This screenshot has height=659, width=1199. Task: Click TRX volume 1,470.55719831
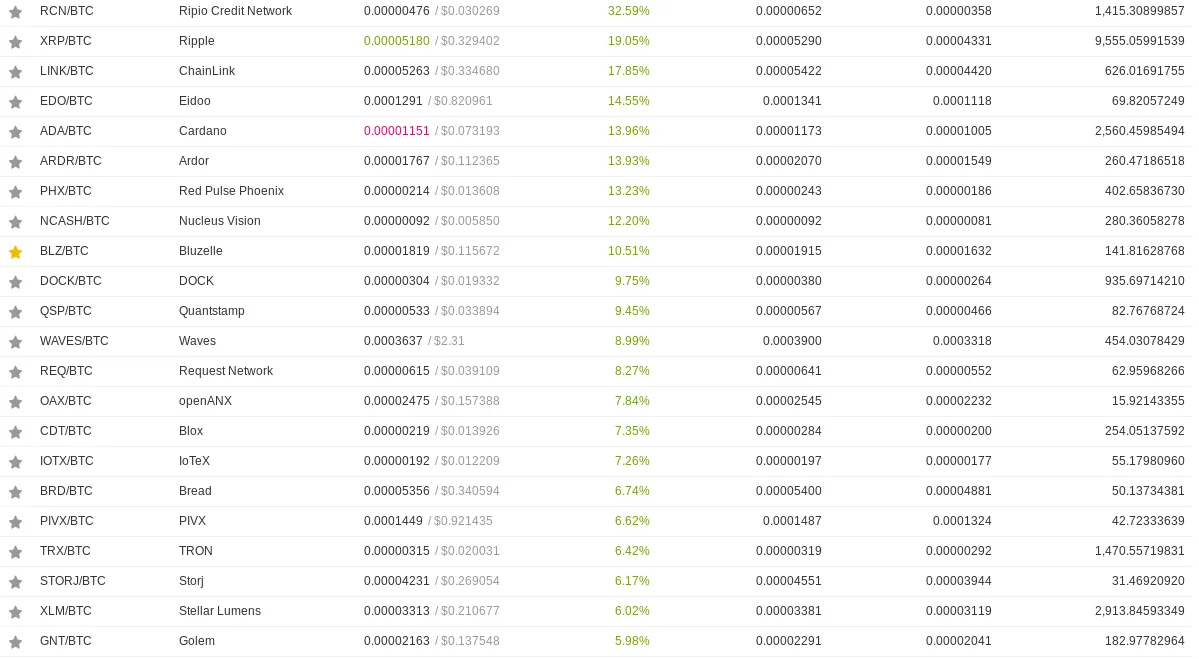click(x=1139, y=550)
